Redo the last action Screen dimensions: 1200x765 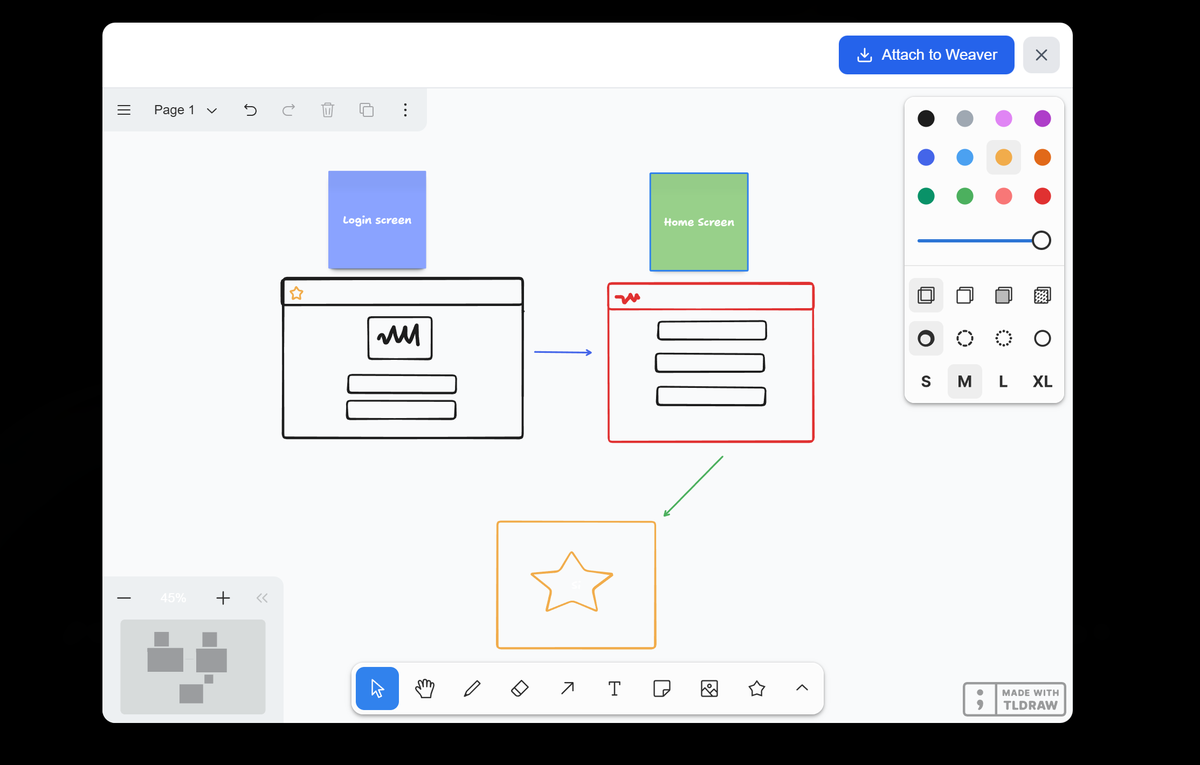click(x=288, y=110)
